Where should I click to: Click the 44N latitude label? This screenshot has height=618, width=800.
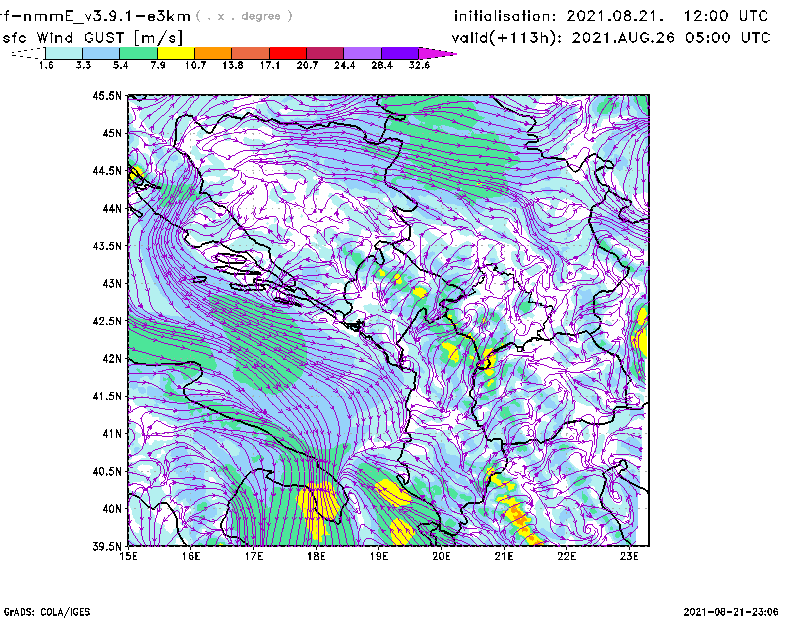[x=112, y=208]
